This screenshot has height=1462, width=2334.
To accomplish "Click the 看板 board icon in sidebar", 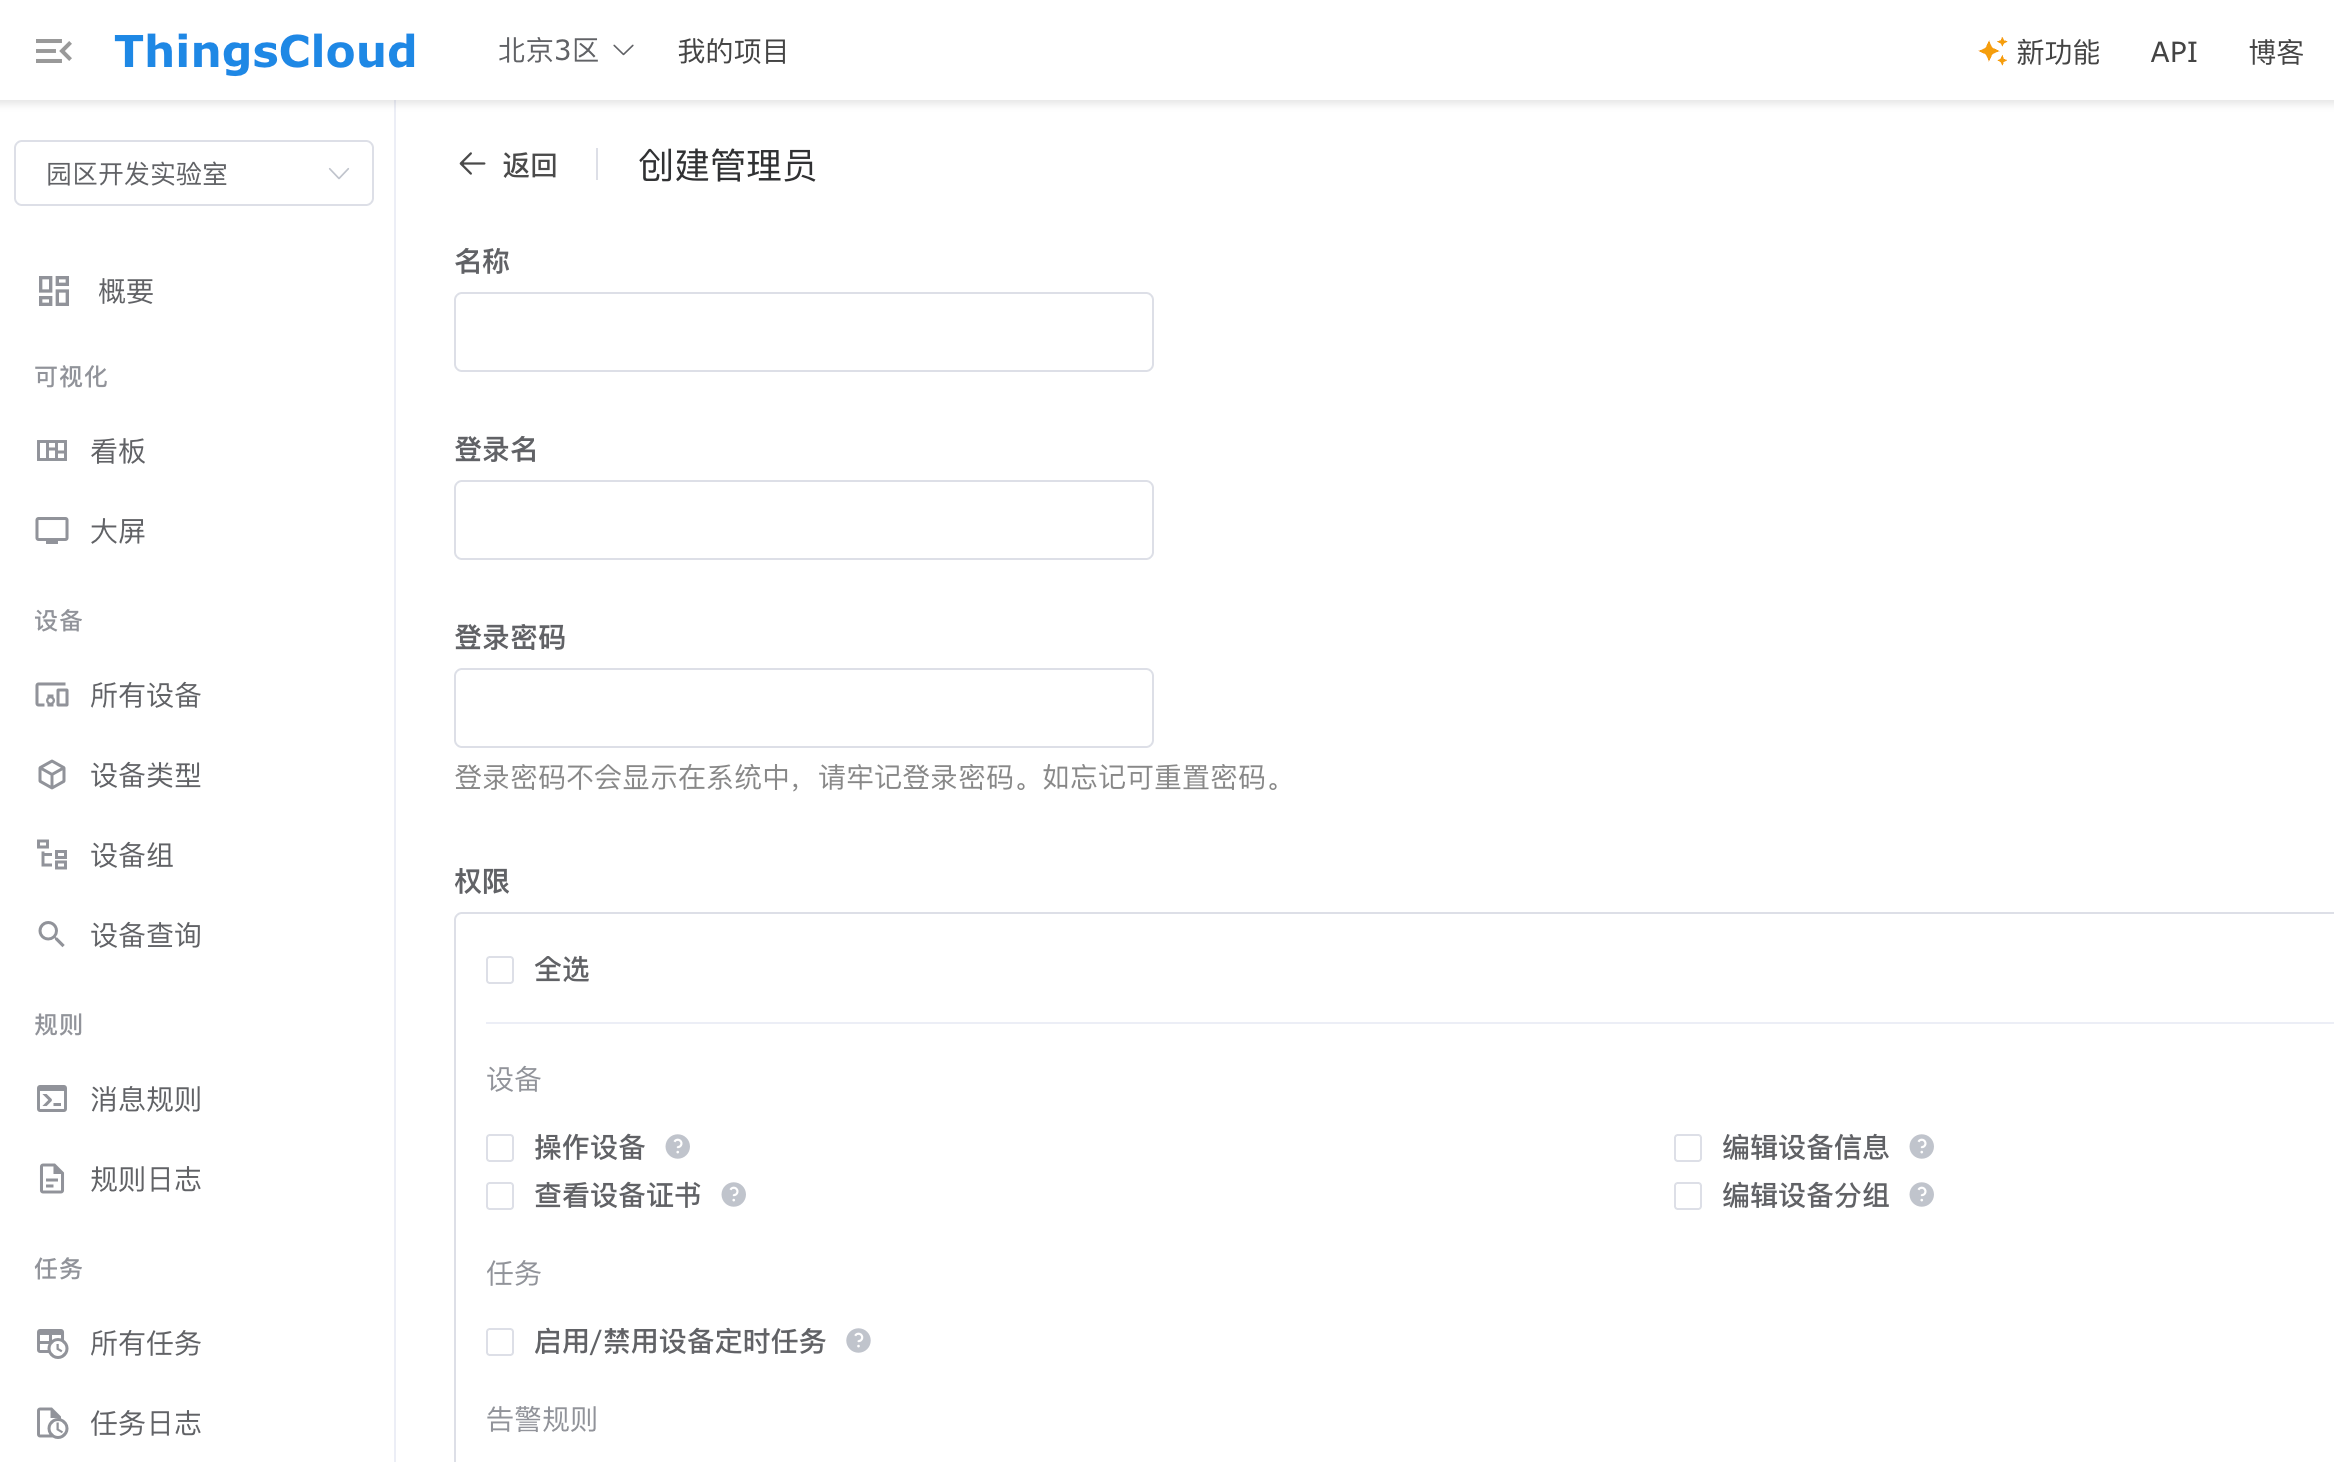I will [x=52, y=451].
